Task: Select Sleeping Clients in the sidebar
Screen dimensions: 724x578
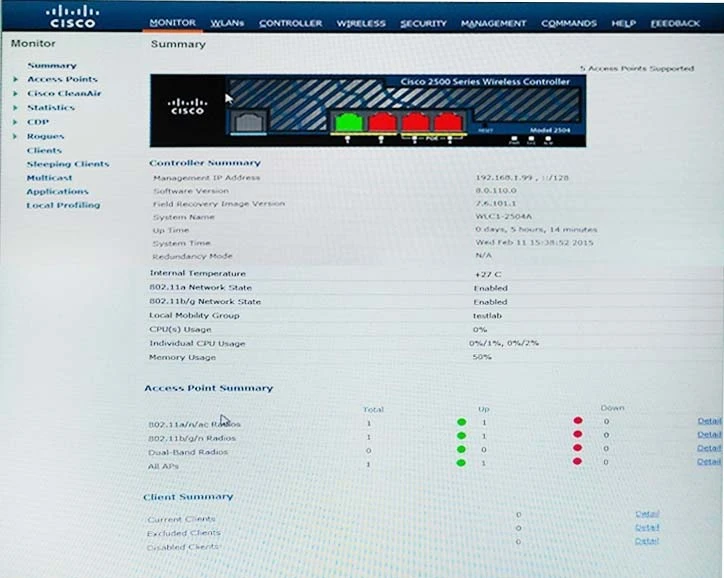Action: click(67, 164)
